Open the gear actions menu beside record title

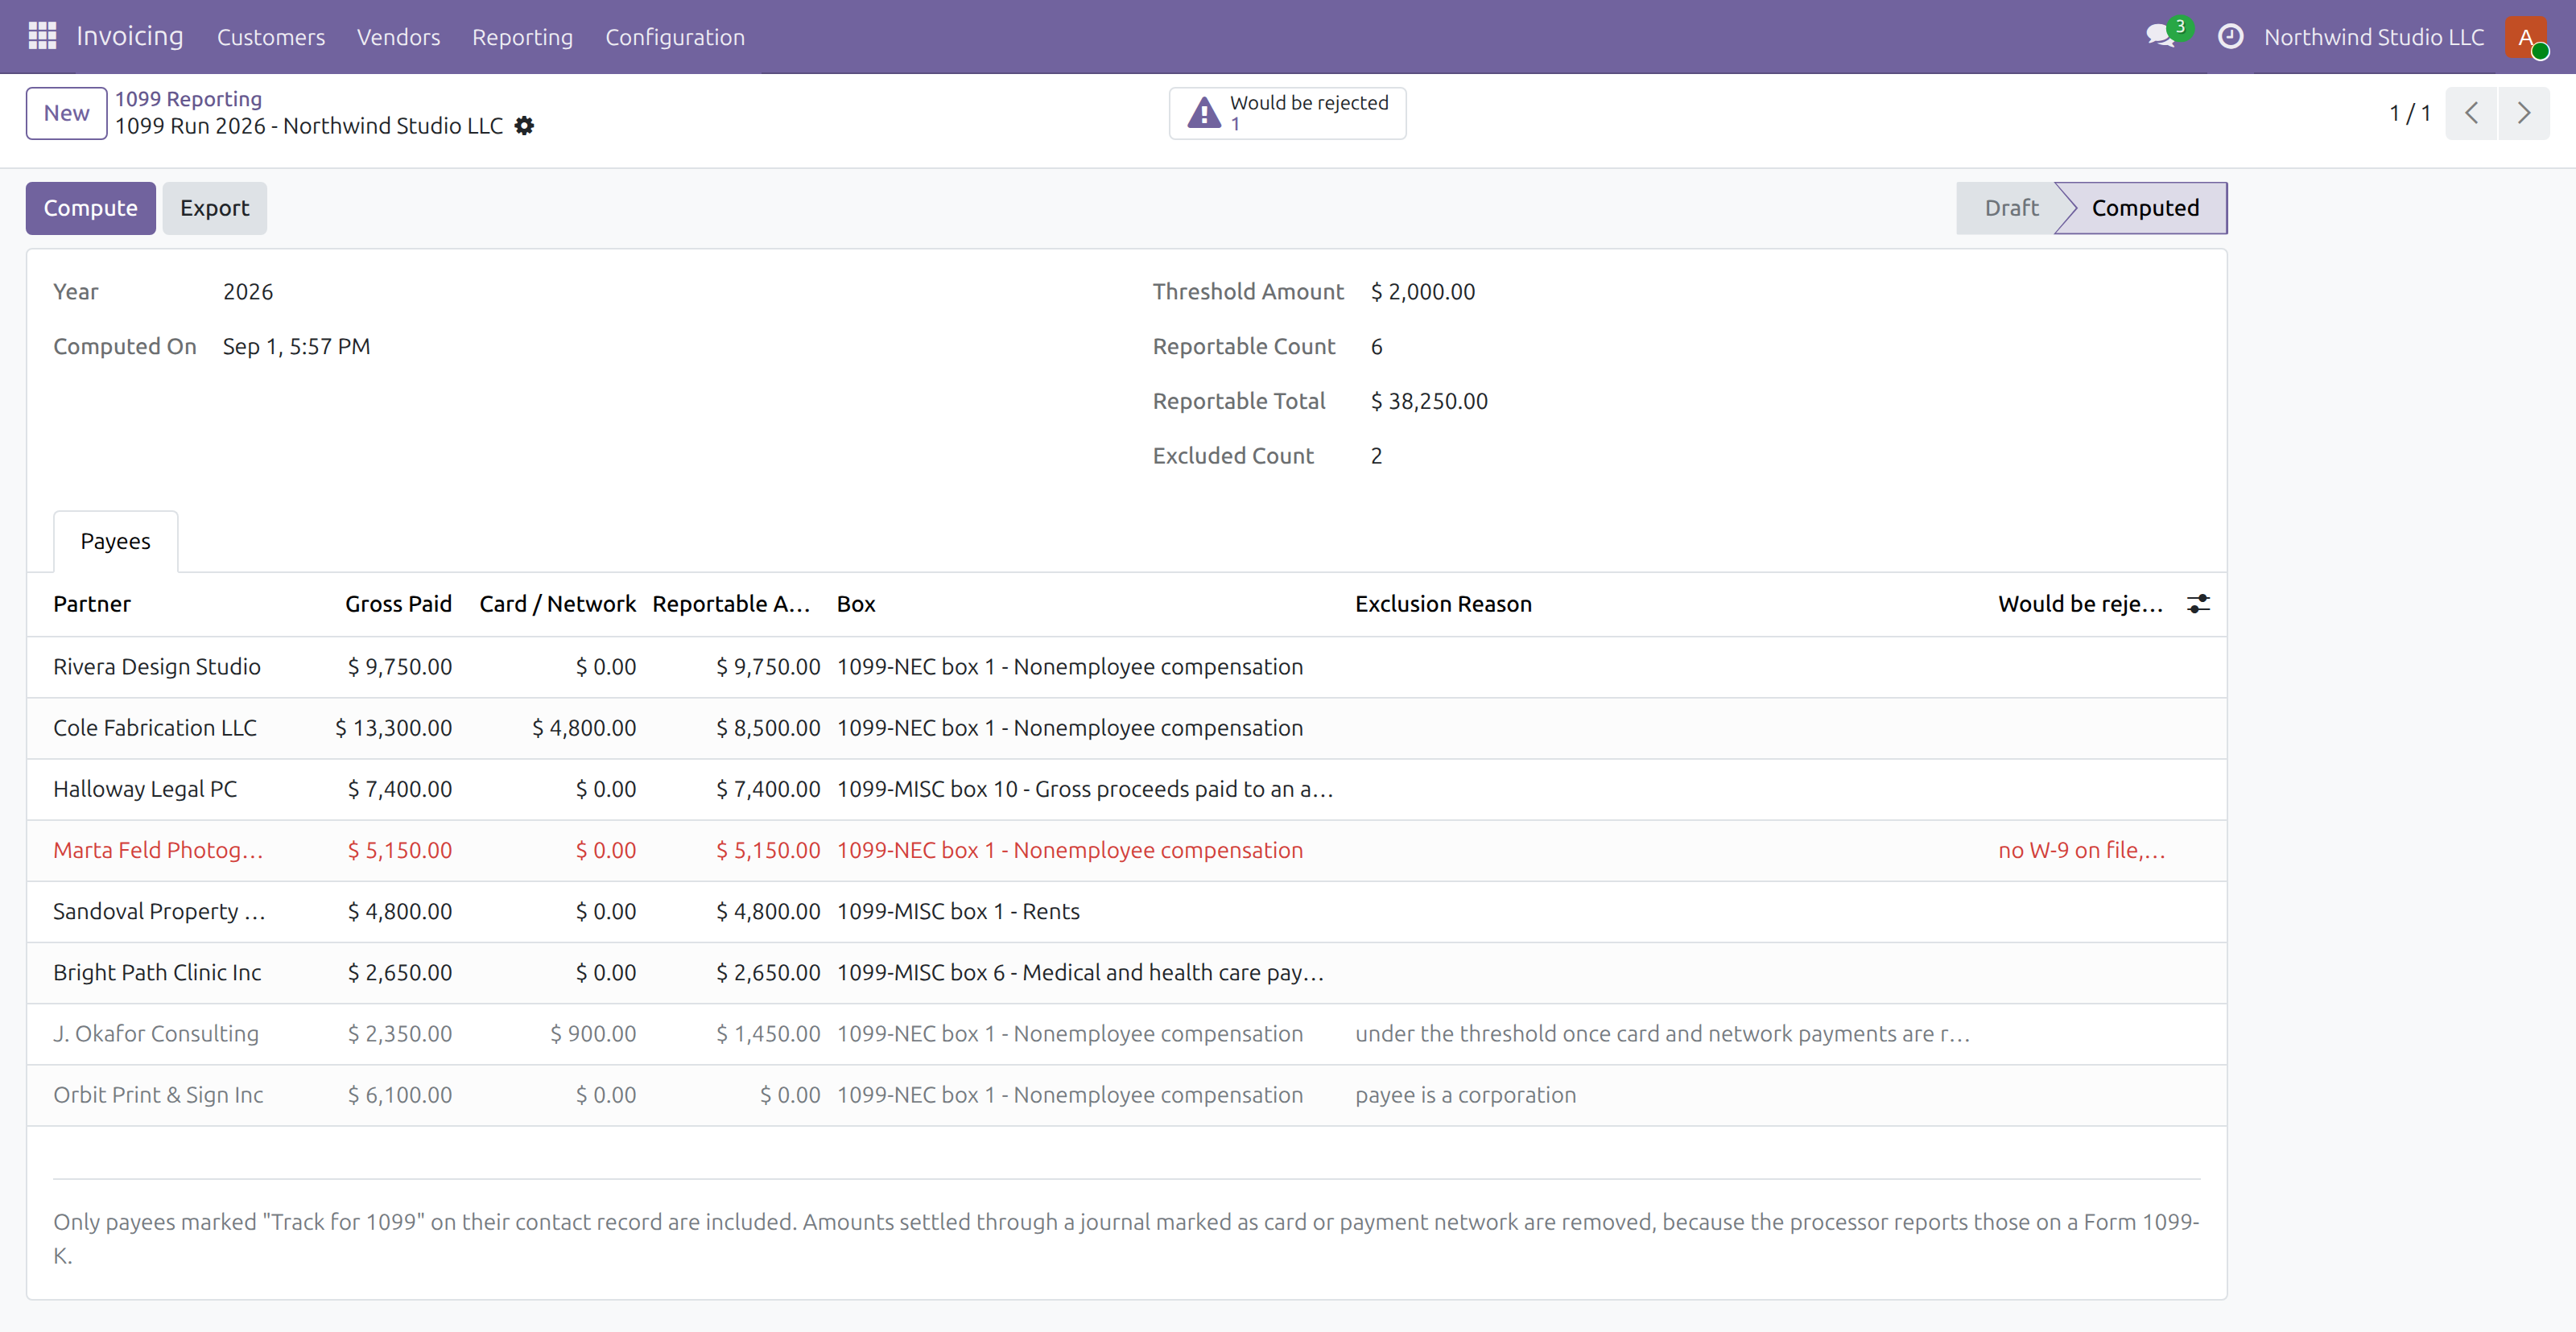pos(524,126)
